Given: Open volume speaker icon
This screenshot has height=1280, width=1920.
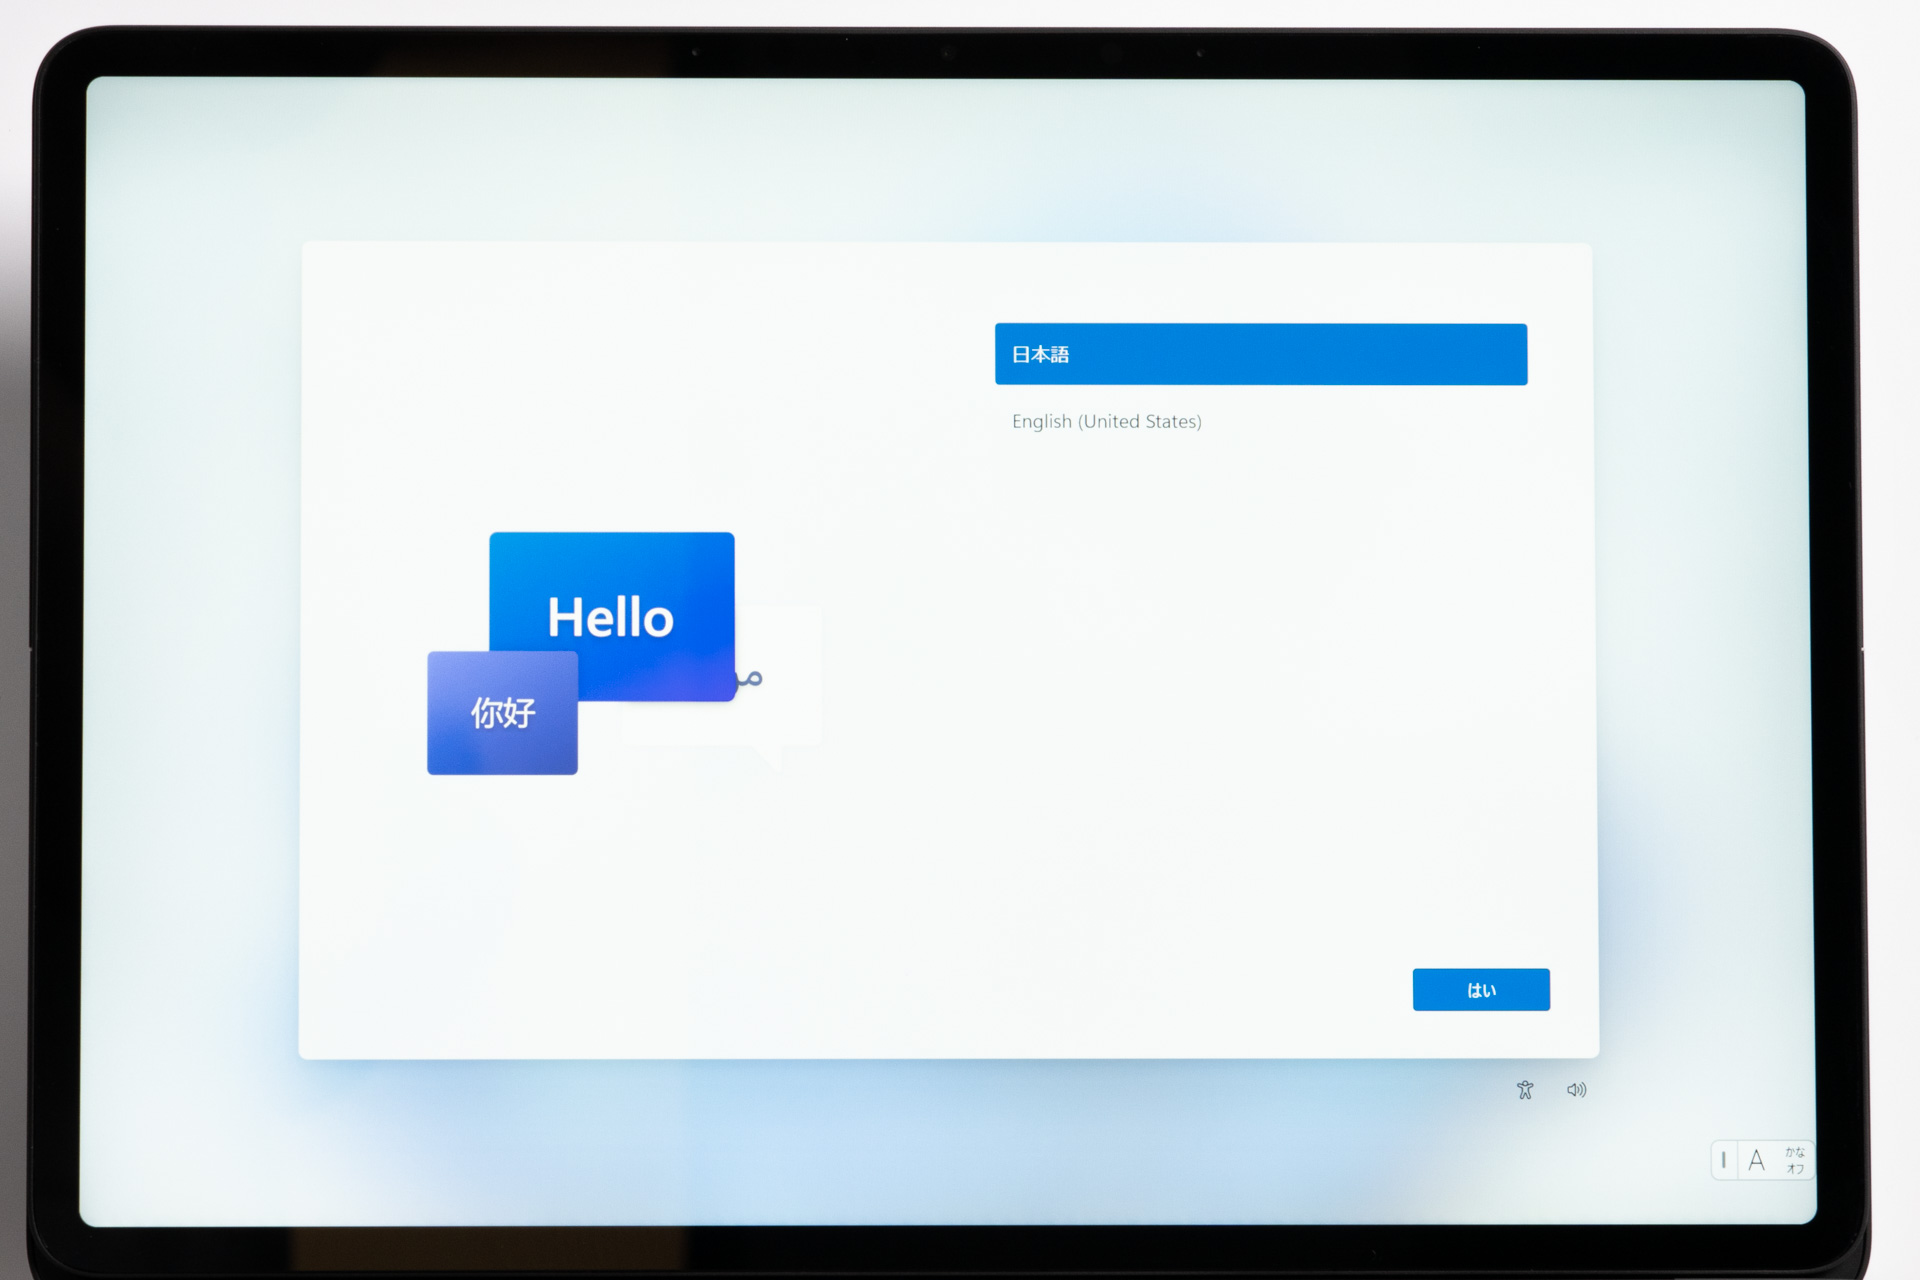Looking at the screenshot, I should [1577, 1090].
